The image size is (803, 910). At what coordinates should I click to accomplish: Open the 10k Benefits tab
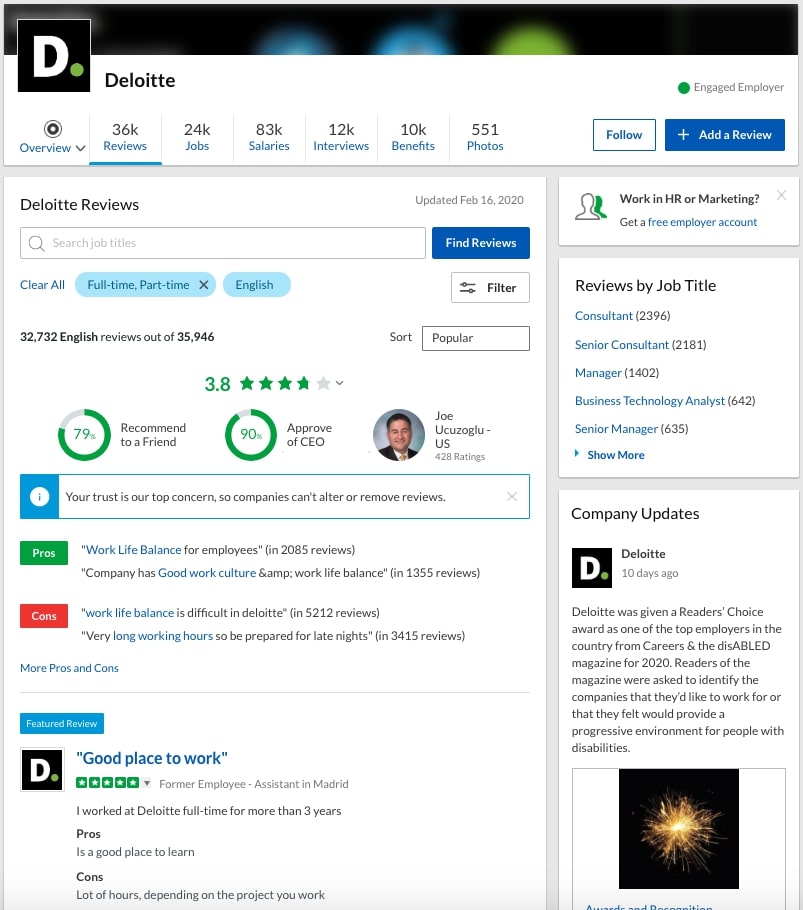[x=413, y=138]
